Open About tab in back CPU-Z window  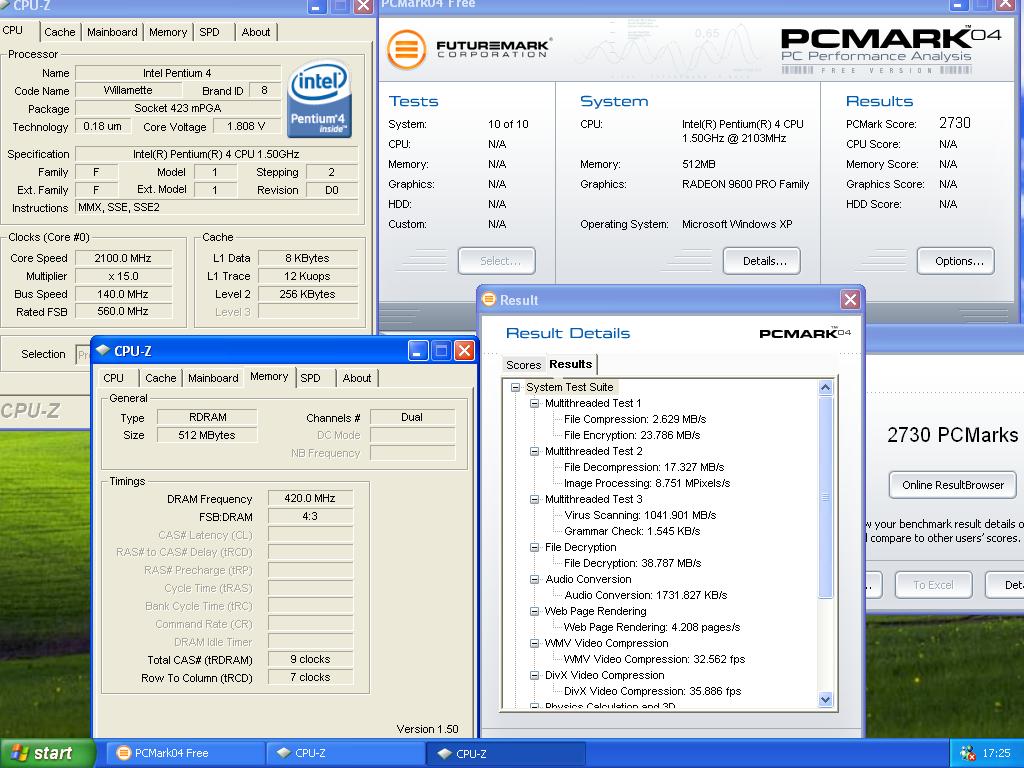coord(255,32)
